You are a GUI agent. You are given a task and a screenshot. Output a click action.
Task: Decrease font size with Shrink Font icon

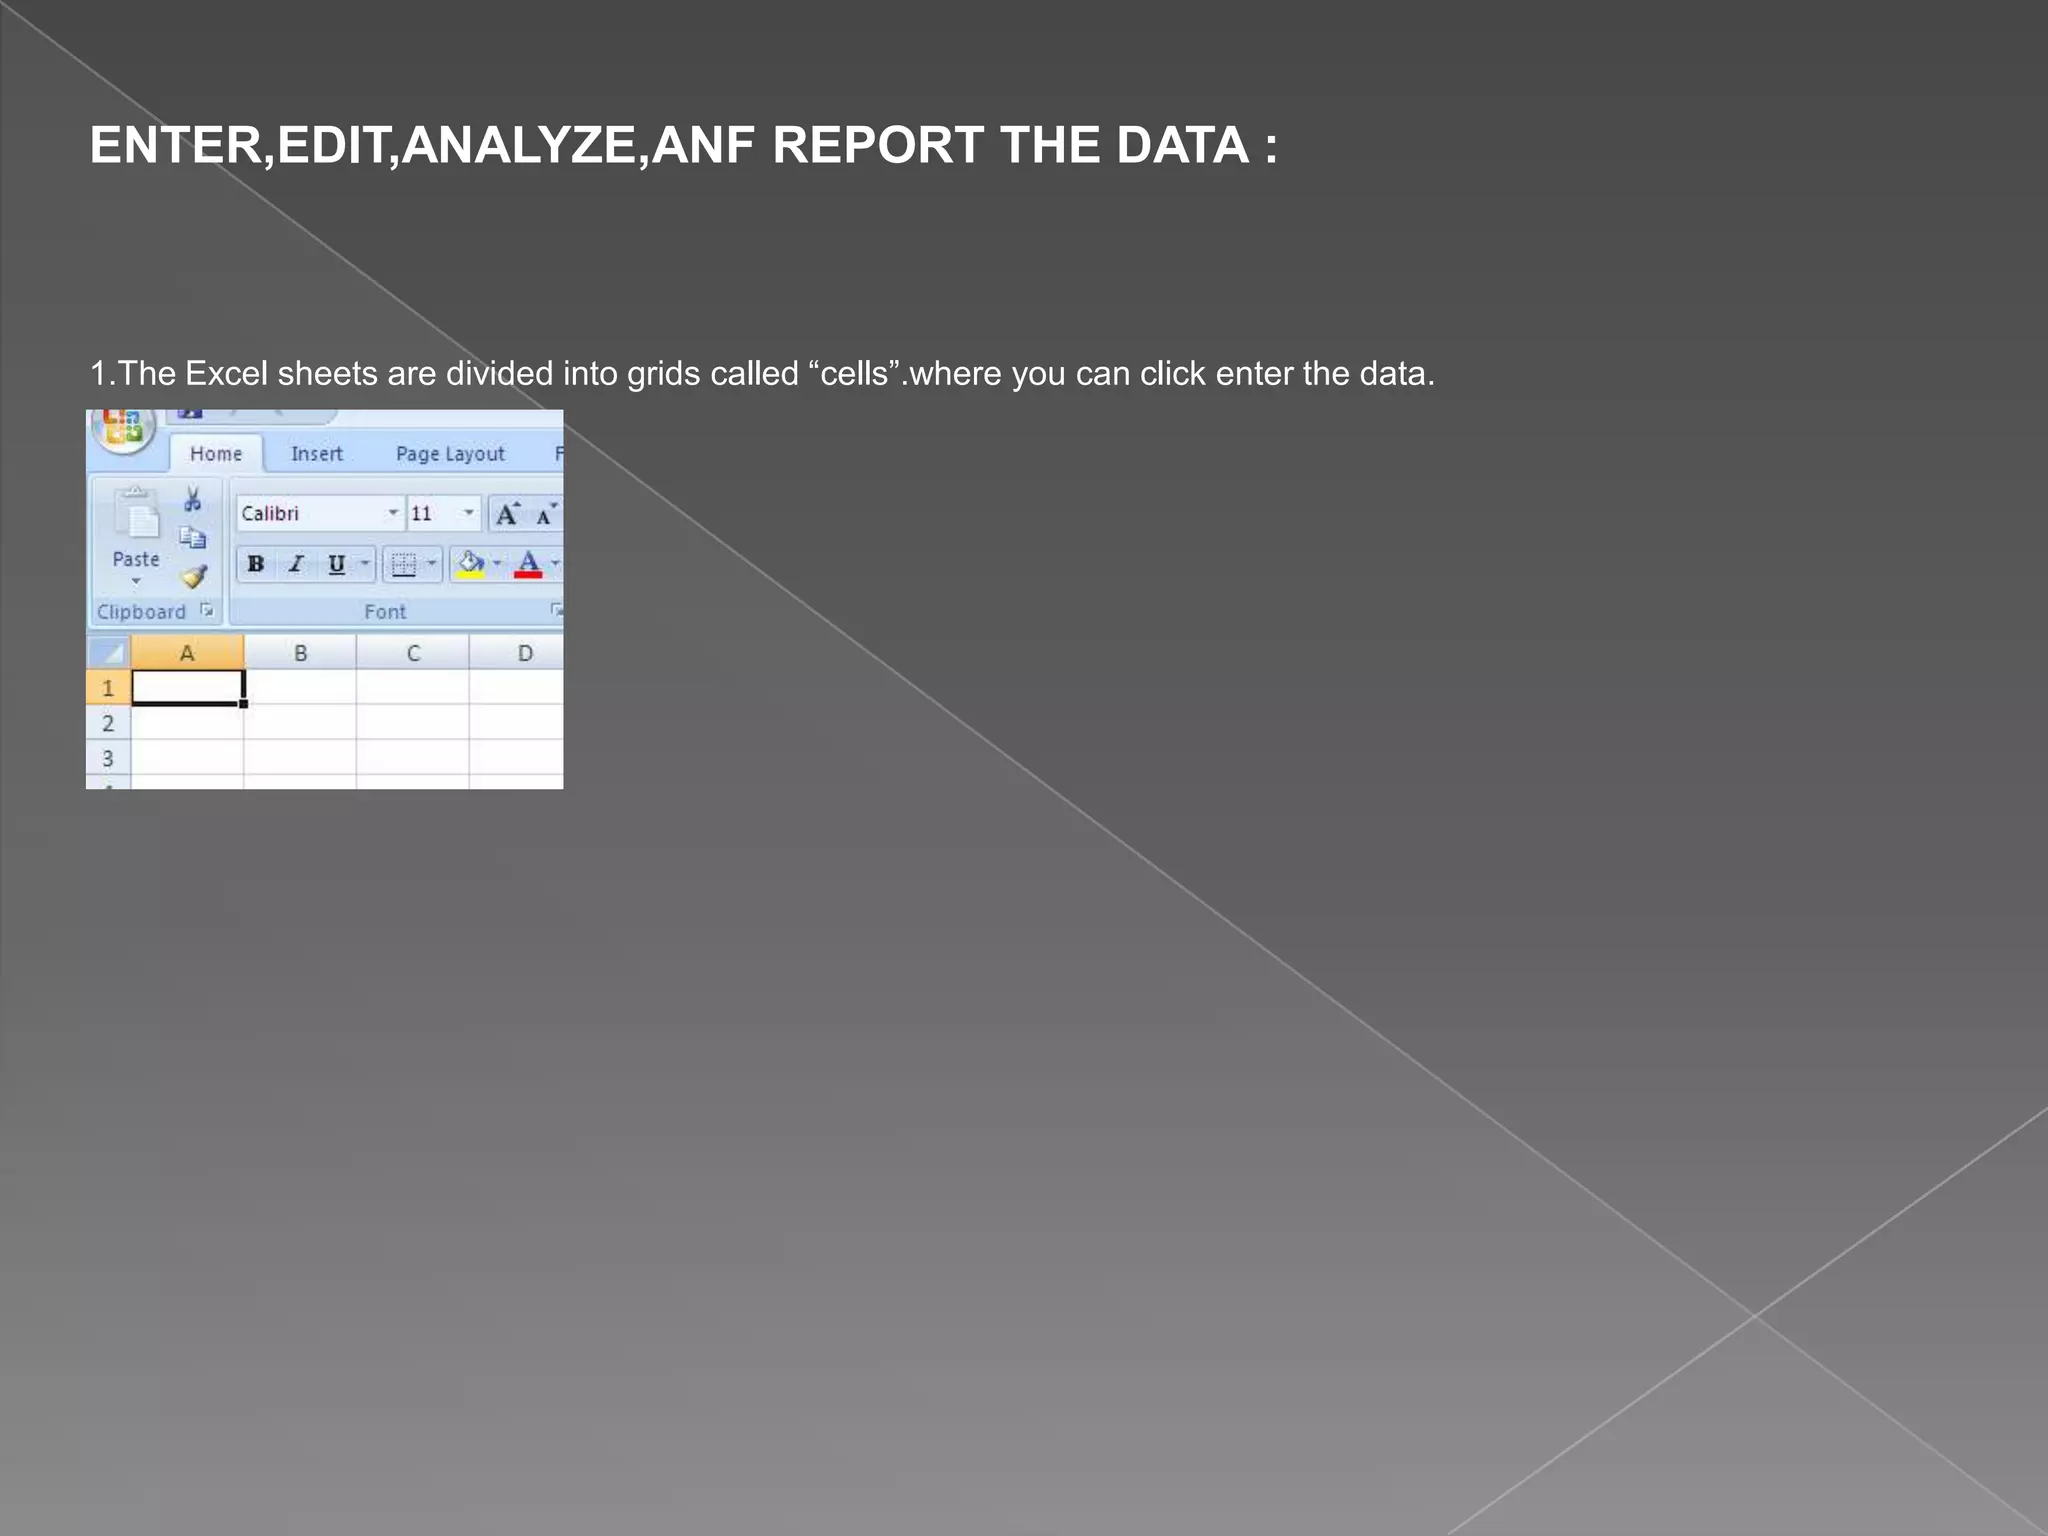point(545,514)
